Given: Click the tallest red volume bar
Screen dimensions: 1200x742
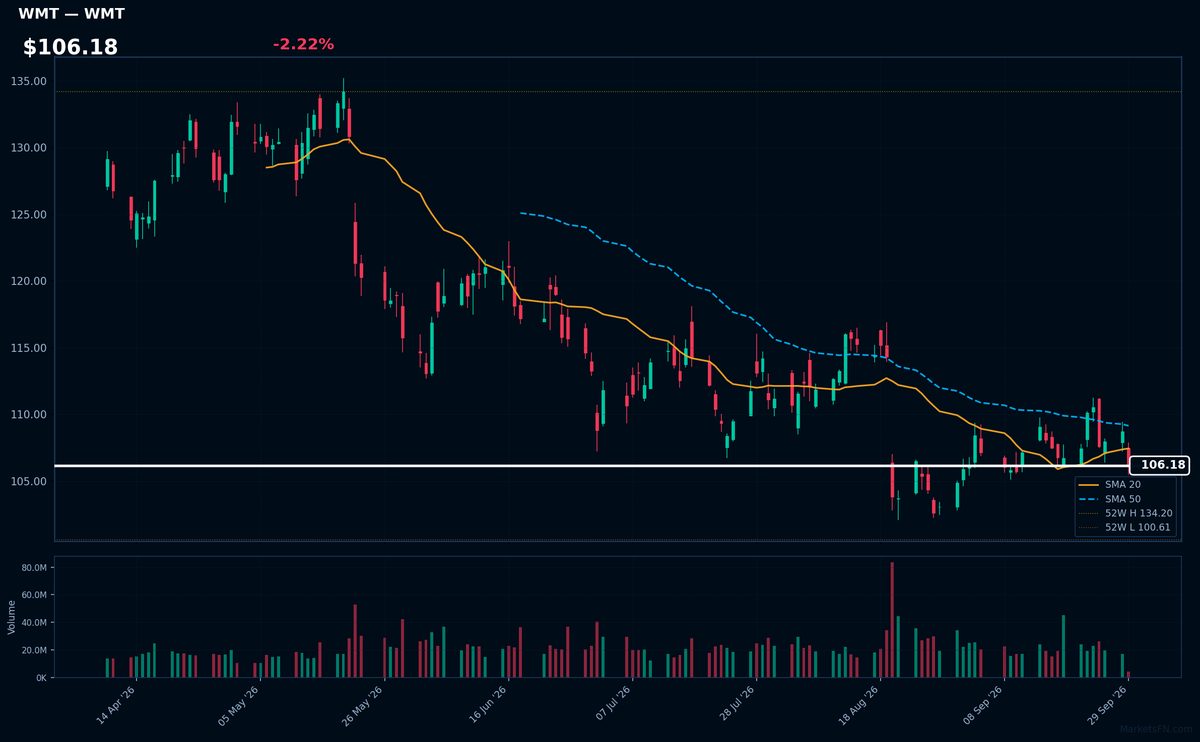Looking at the screenshot, I should point(892,620).
